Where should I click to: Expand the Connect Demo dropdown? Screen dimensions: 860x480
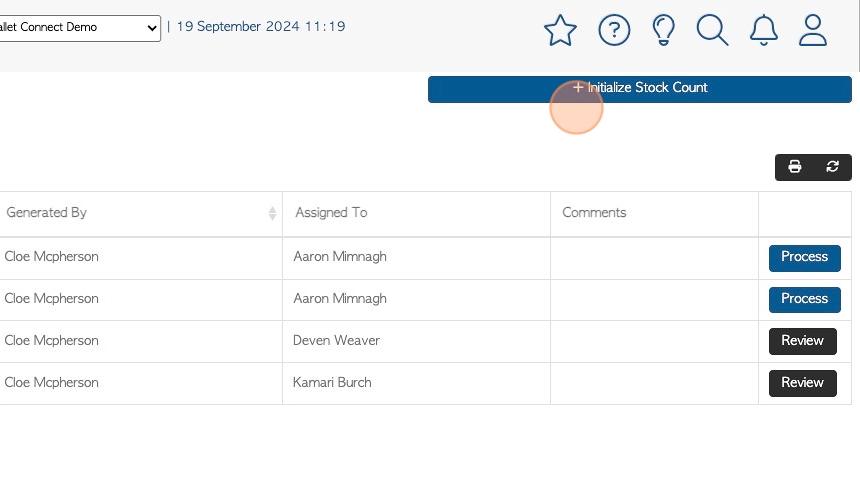pos(80,28)
